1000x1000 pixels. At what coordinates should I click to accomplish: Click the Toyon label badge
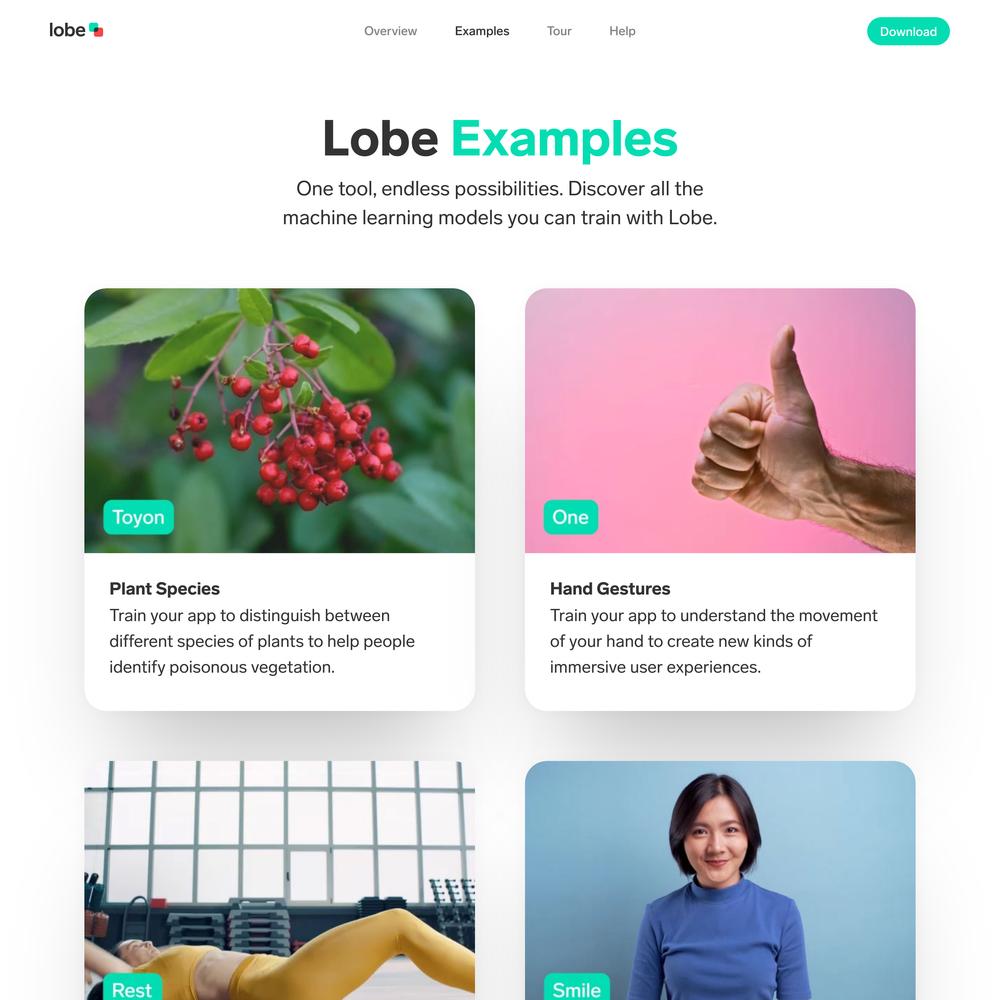[138, 517]
